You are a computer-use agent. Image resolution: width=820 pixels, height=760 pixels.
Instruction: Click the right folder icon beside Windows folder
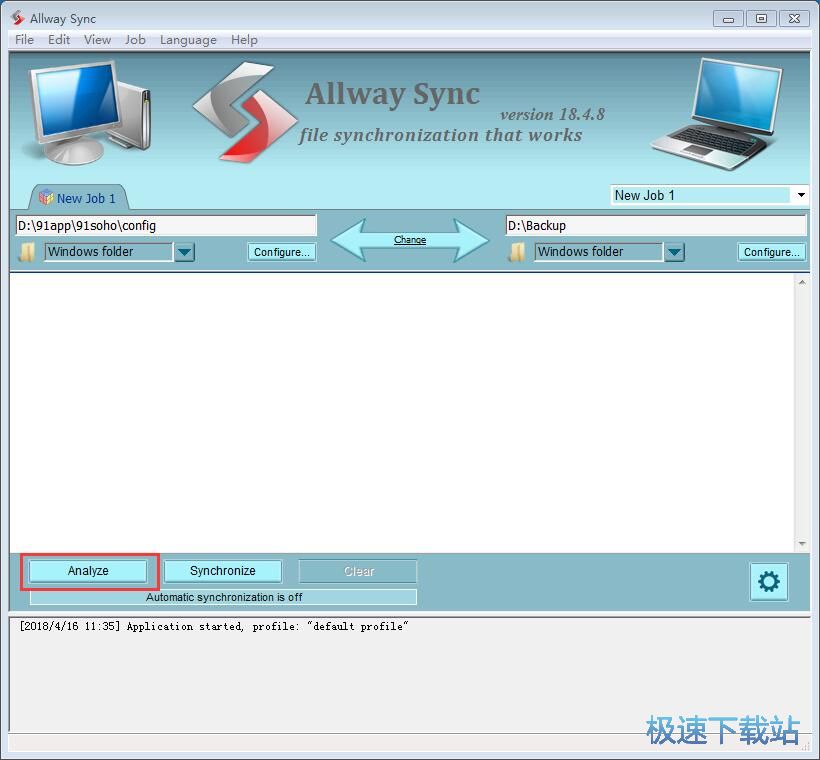[x=517, y=252]
